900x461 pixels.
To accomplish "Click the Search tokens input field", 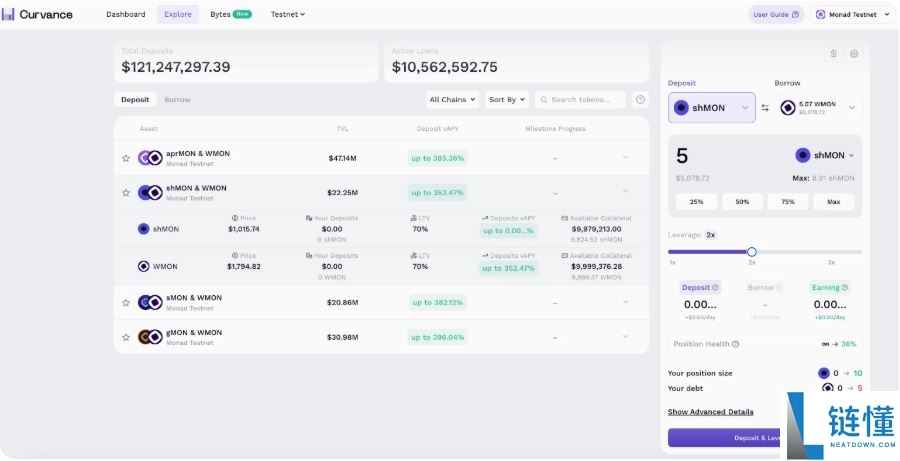I will pyautogui.click(x=586, y=100).
